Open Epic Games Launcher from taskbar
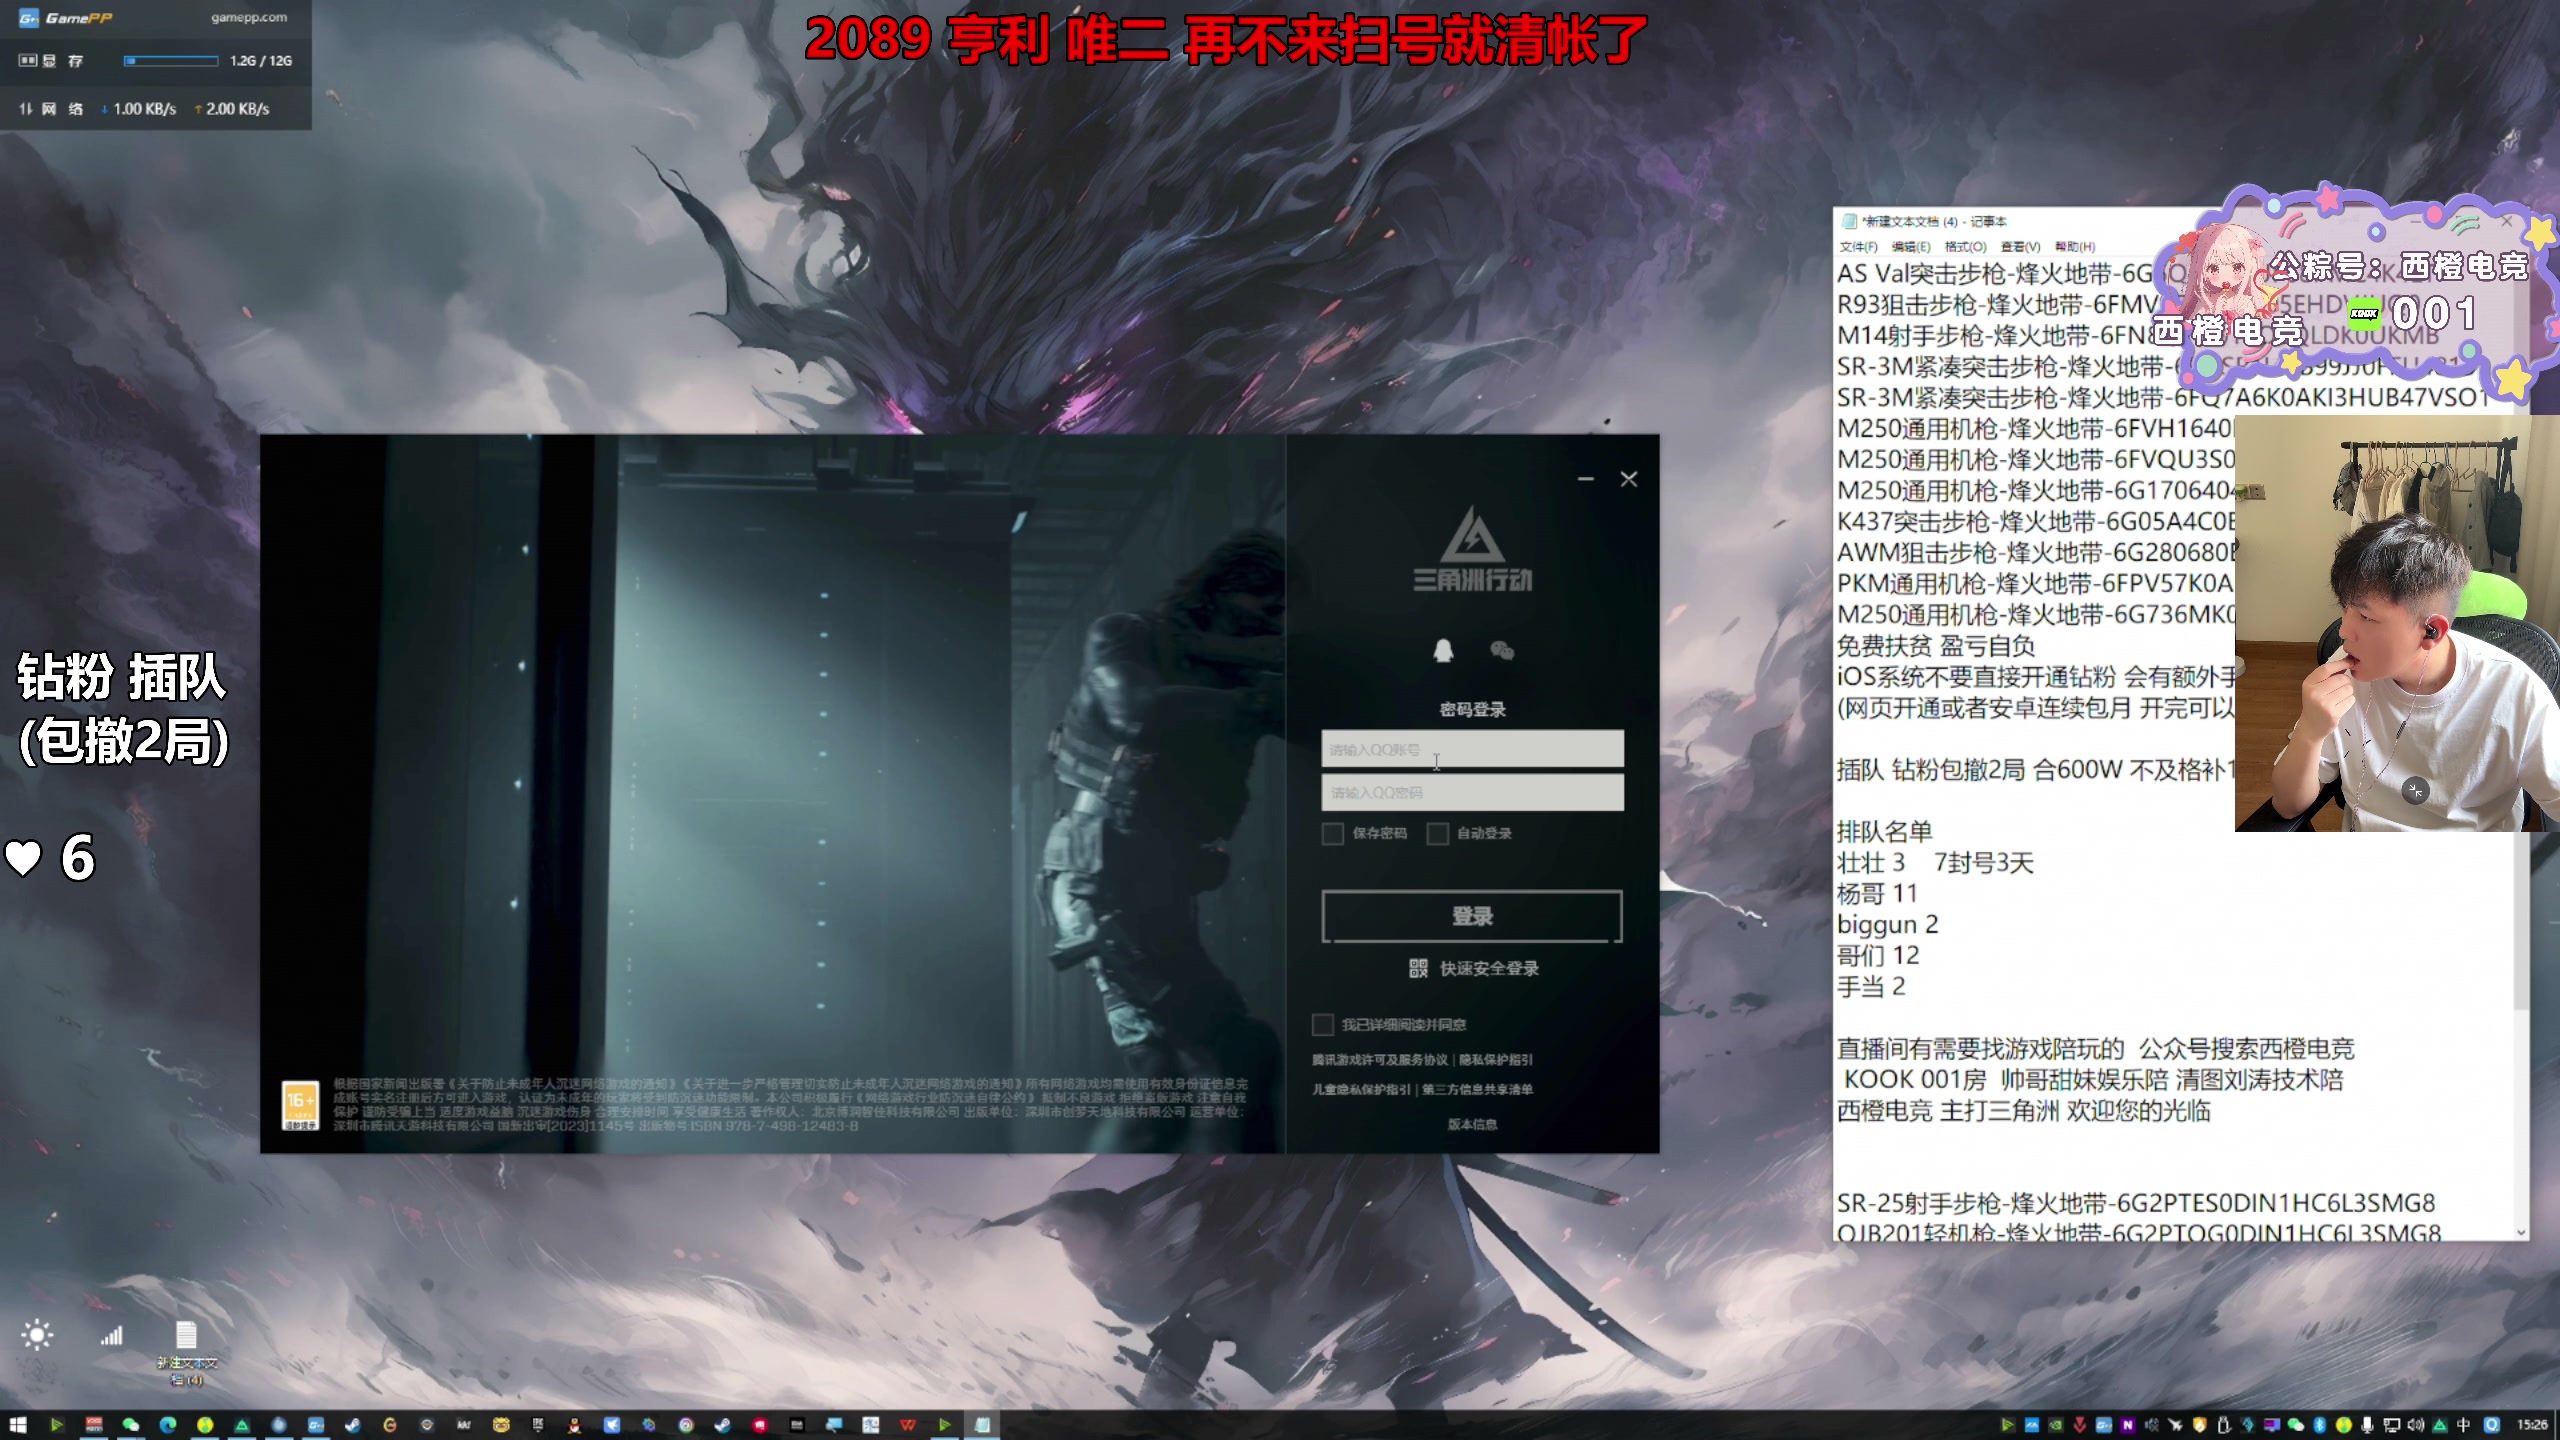Image resolution: width=2560 pixels, height=1440 pixels. (x=538, y=1424)
